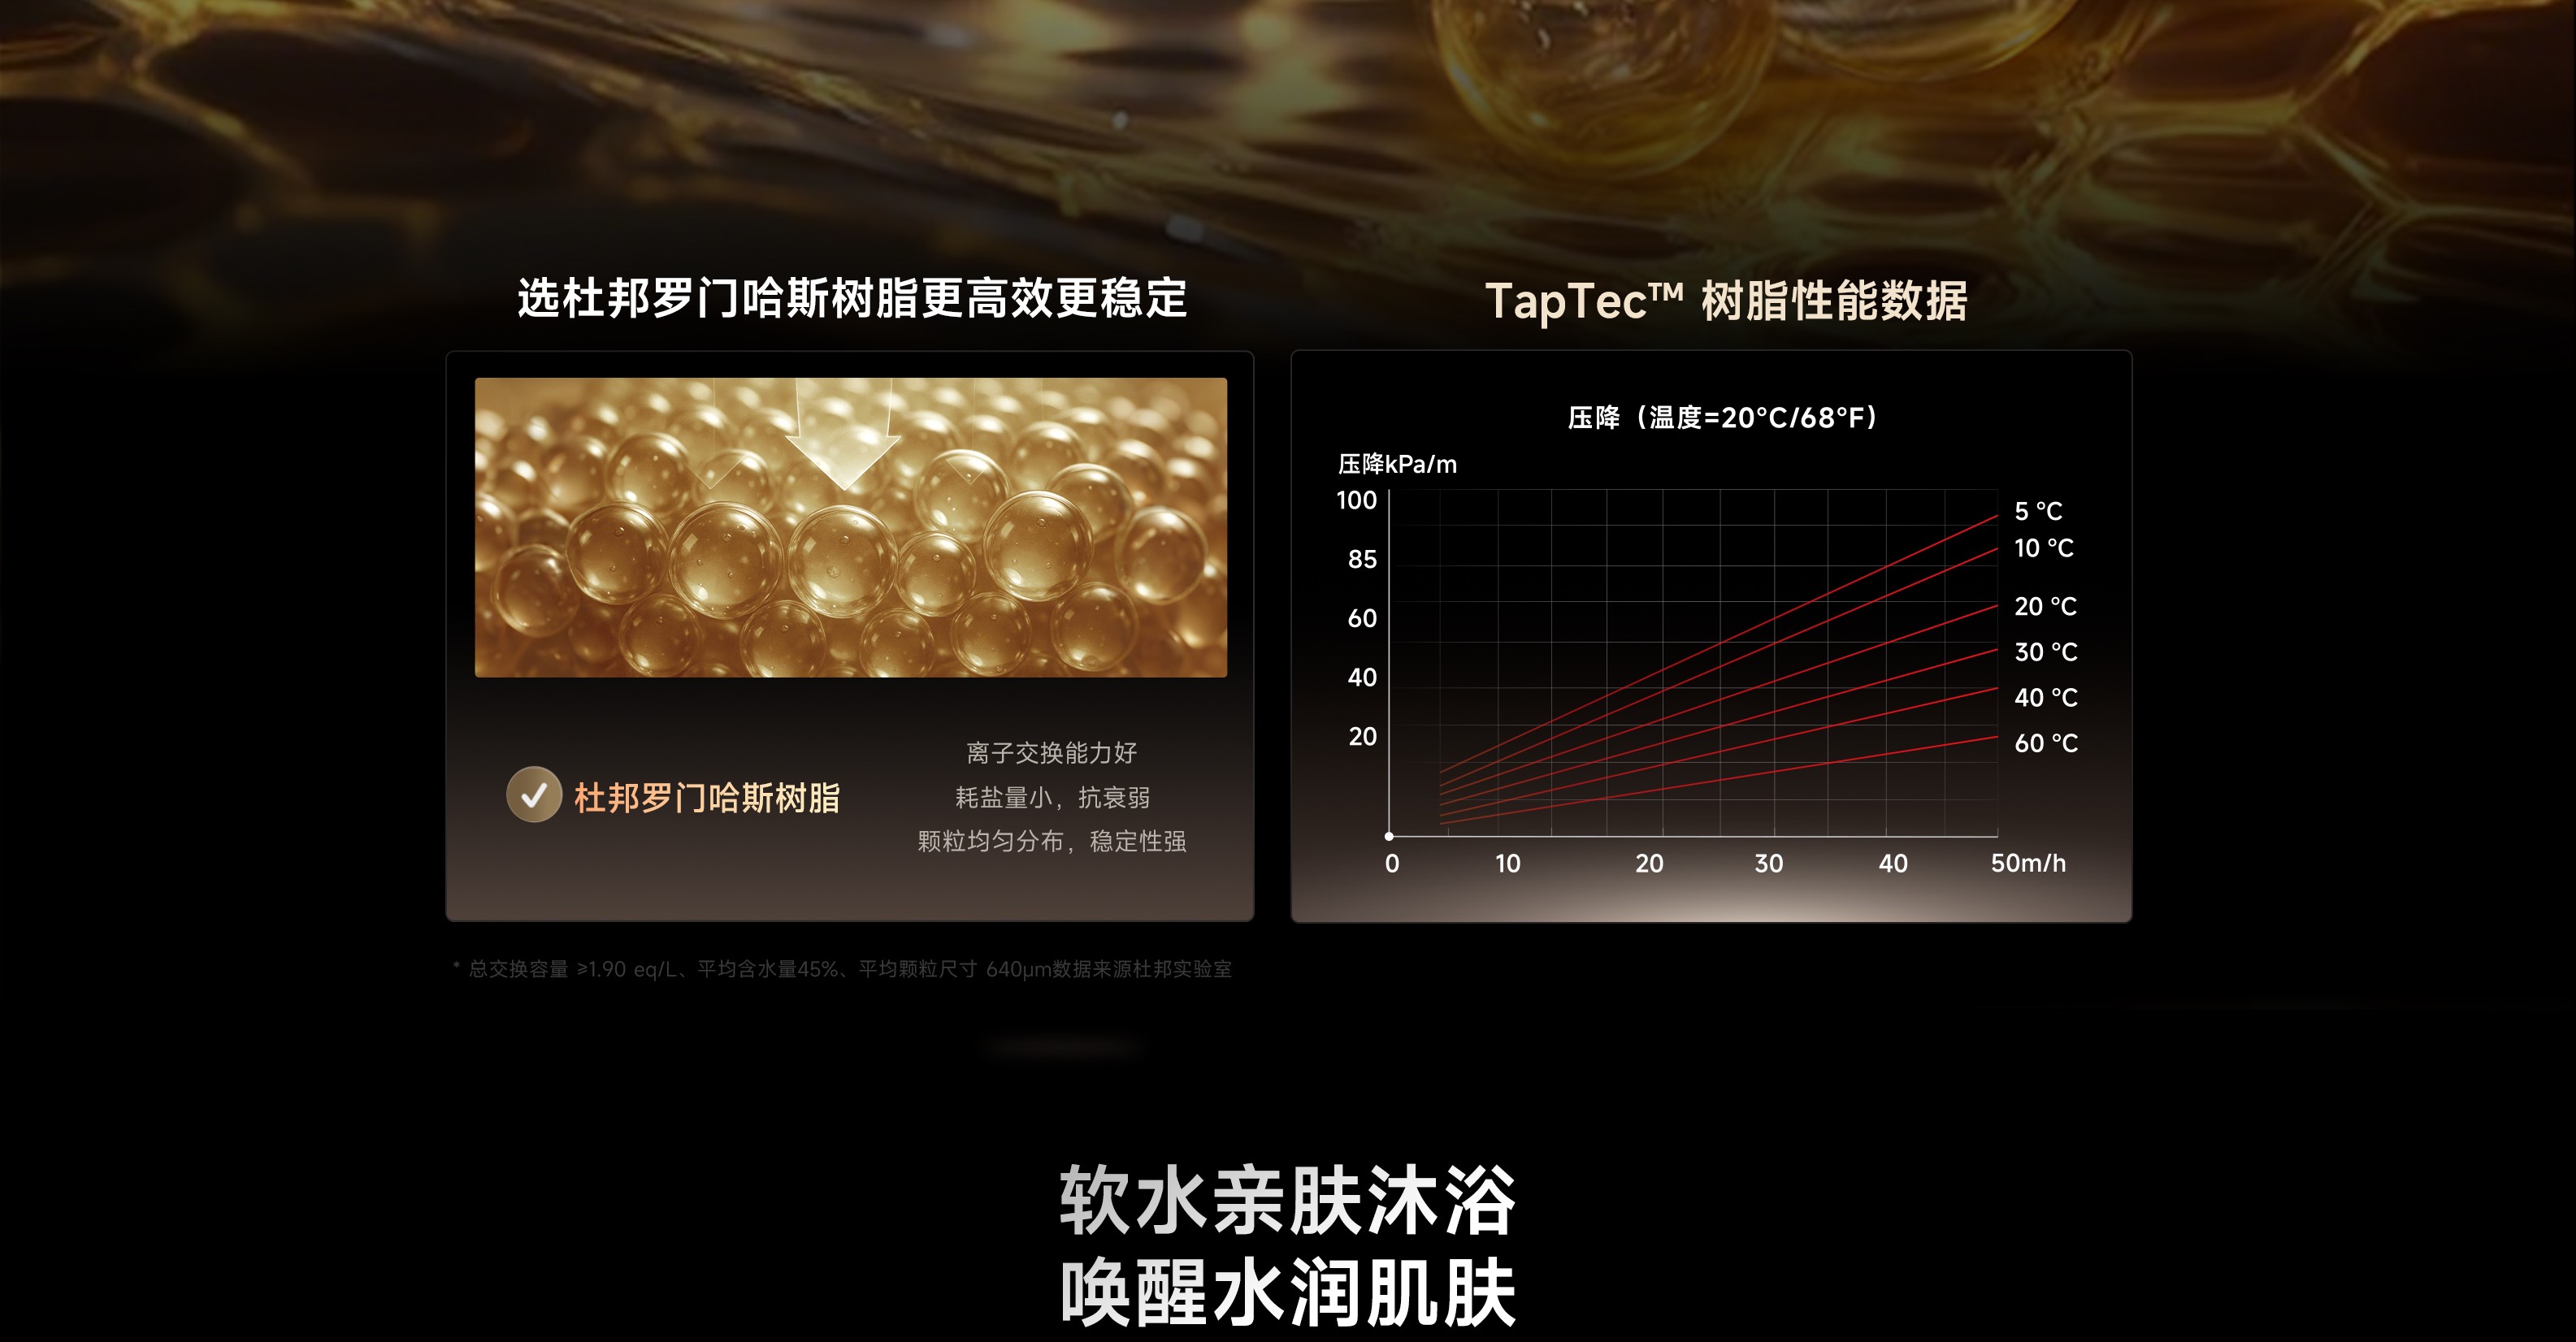Select the orange label 杜邦罗门哈斯树脂
The width and height of the screenshot is (2576, 1342).
pos(707,798)
